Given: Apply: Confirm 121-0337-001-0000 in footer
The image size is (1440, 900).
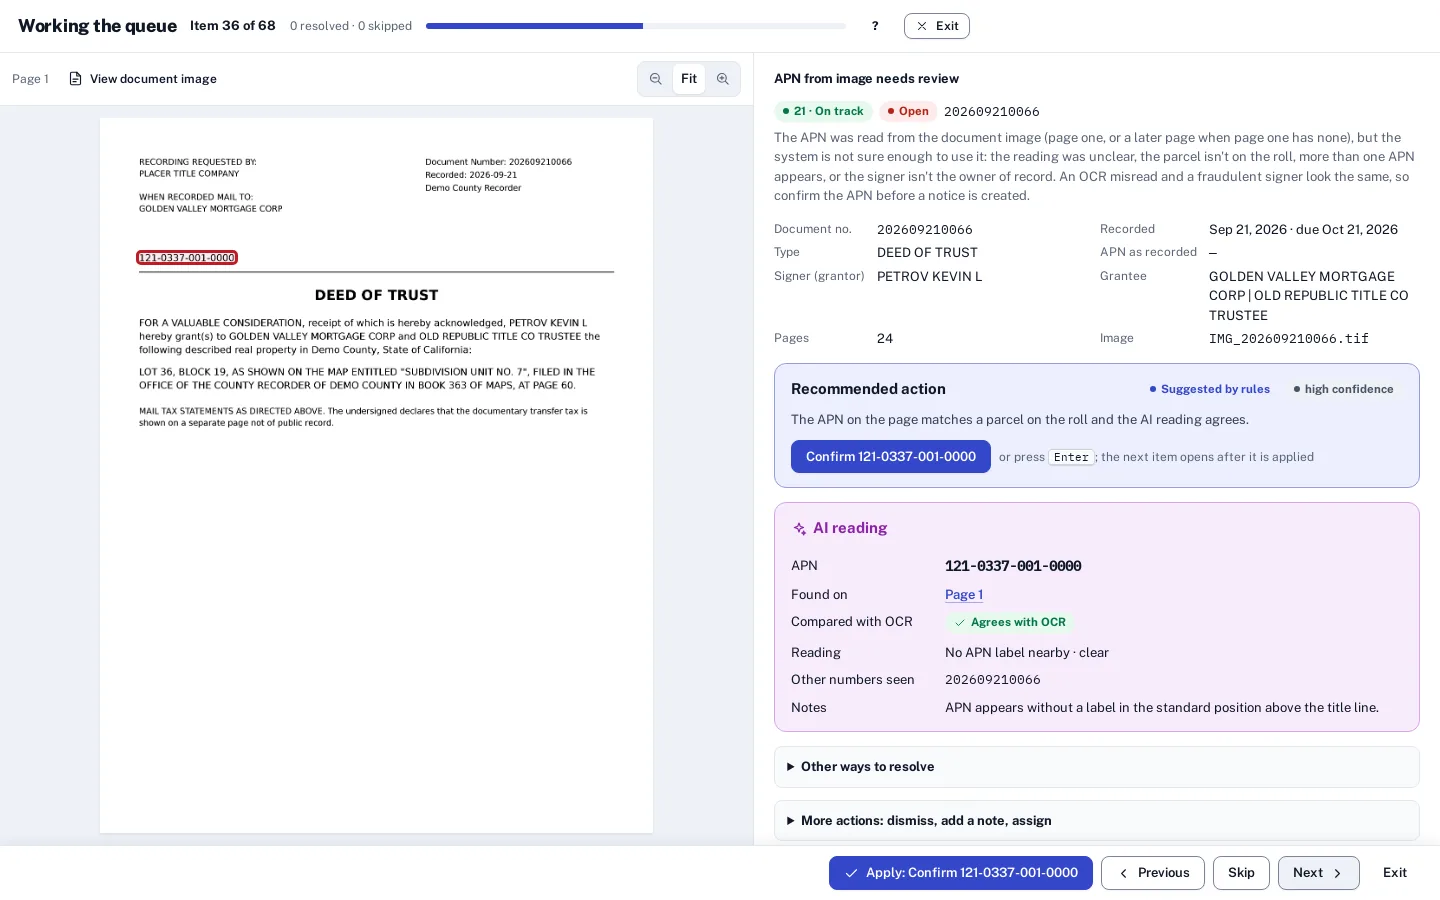Looking at the screenshot, I should (961, 873).
